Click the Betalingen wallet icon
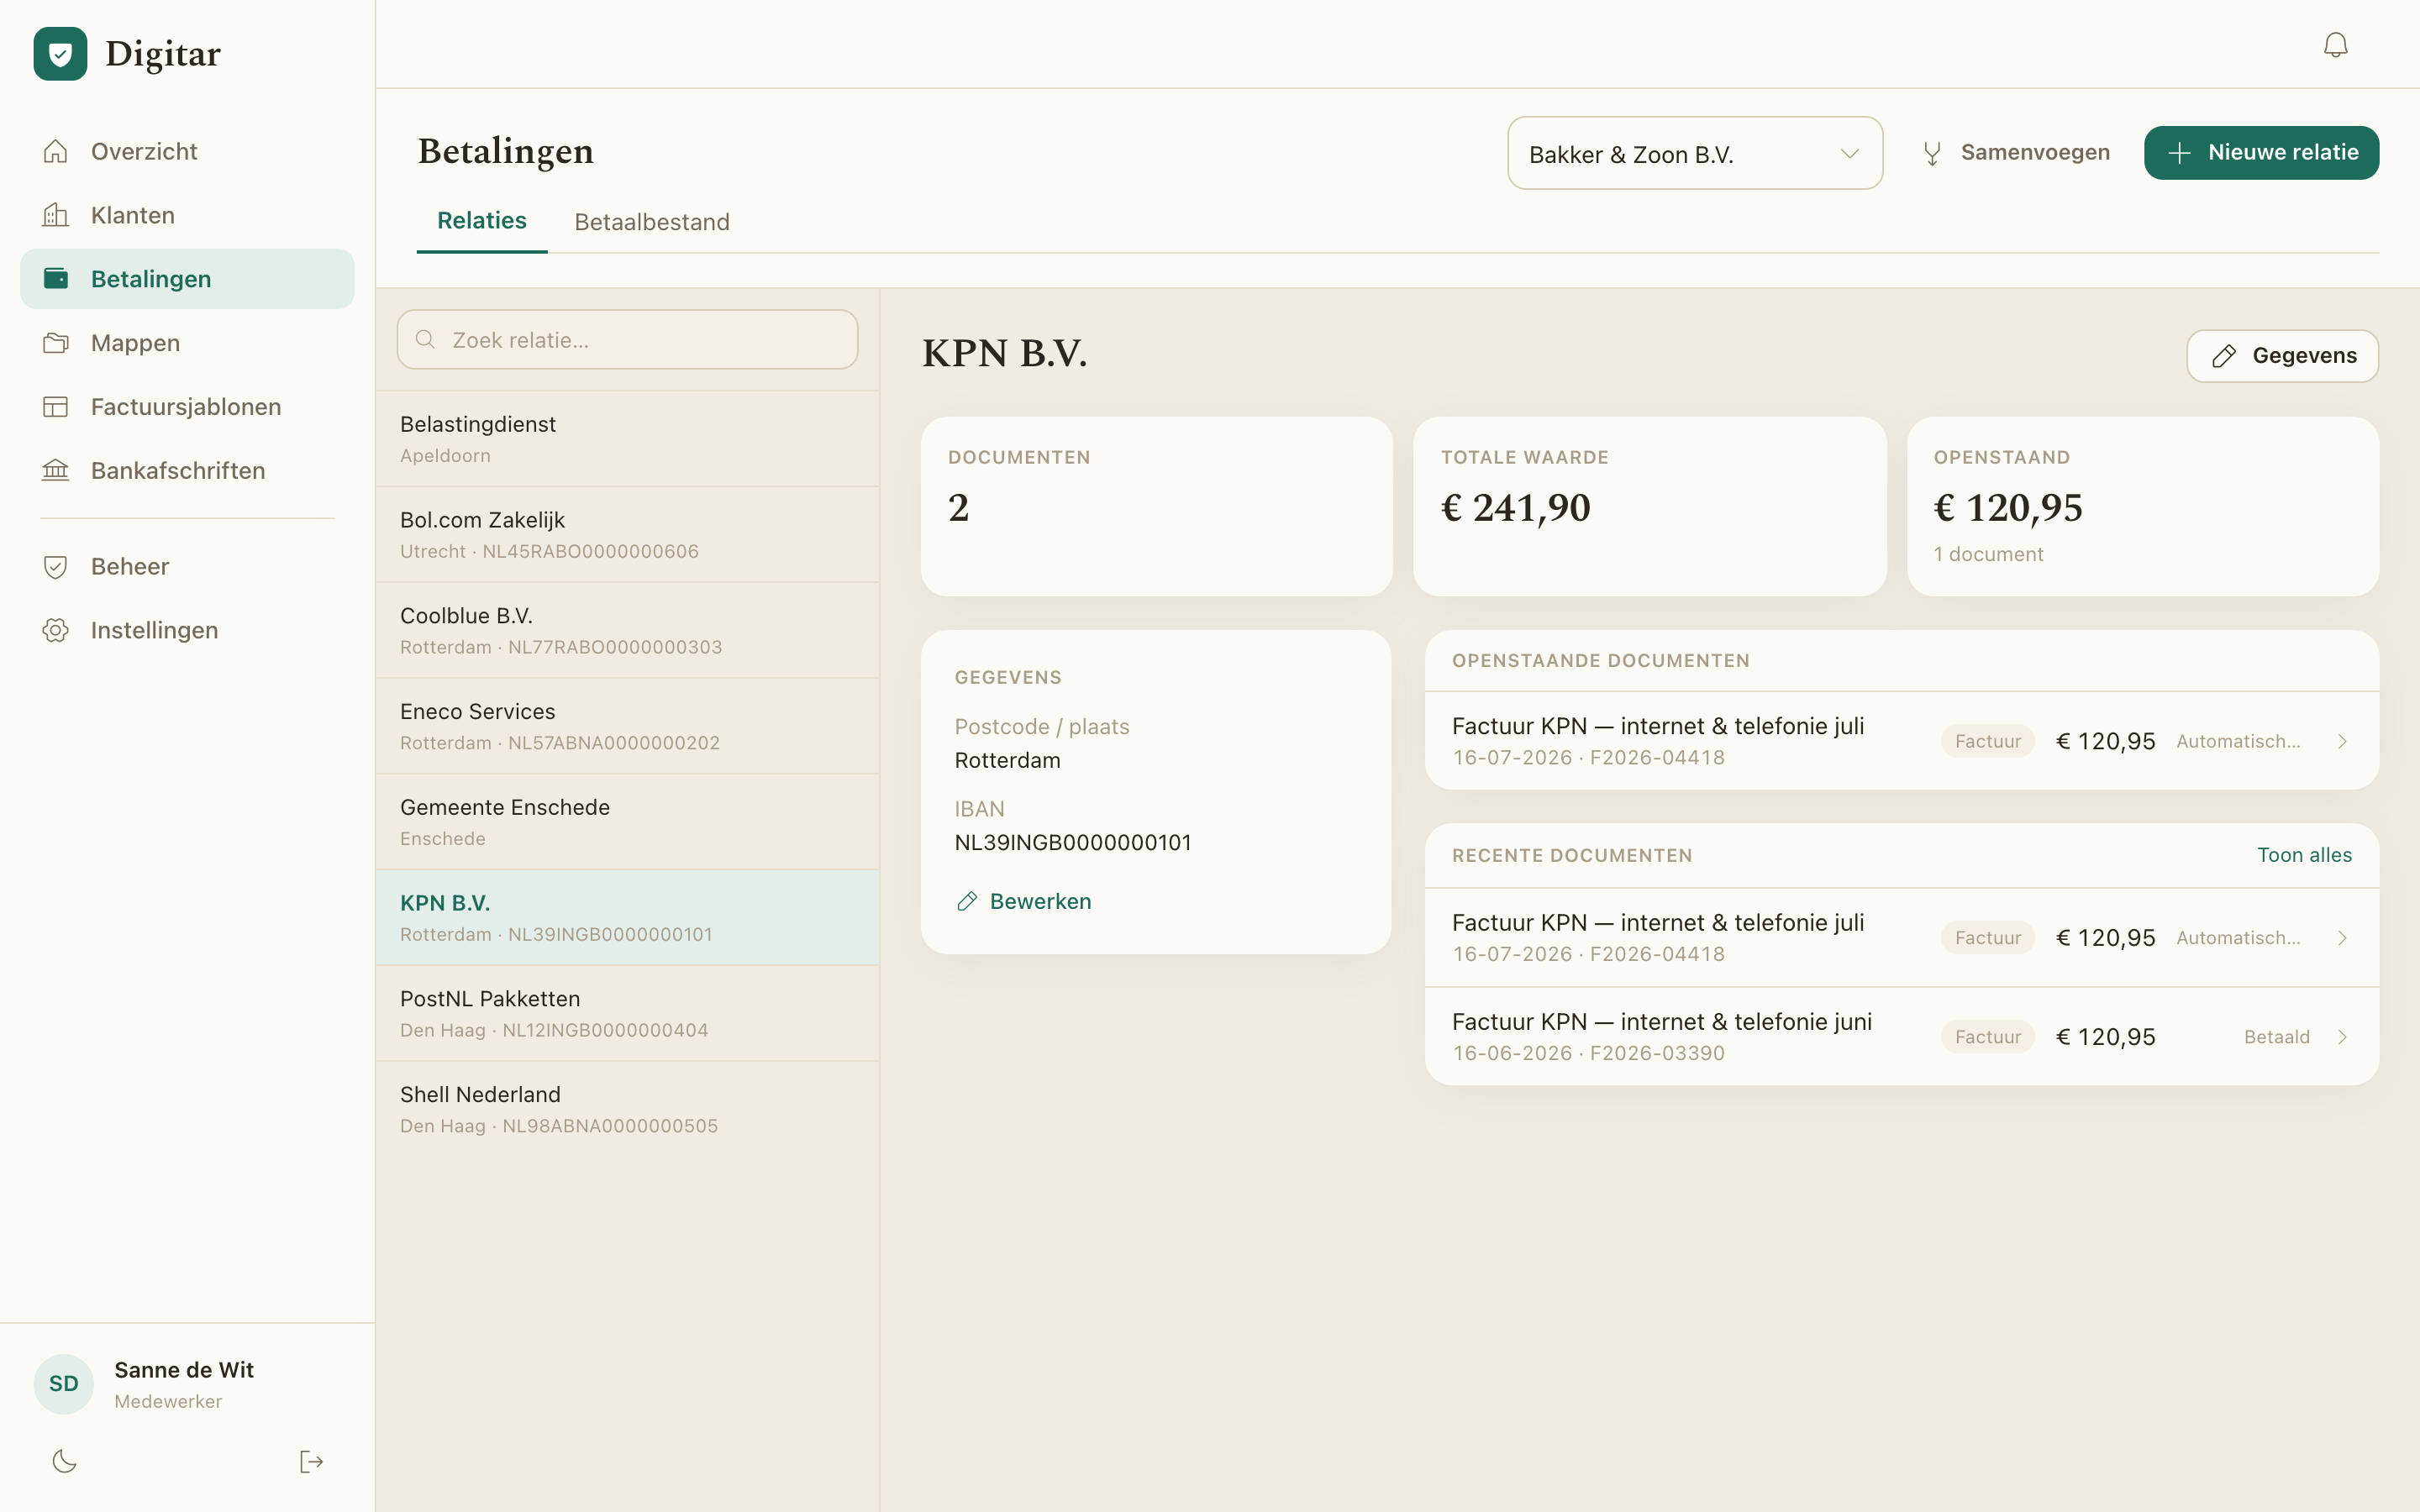This screenshot has width=2420, height=1512. coord(56,279)
